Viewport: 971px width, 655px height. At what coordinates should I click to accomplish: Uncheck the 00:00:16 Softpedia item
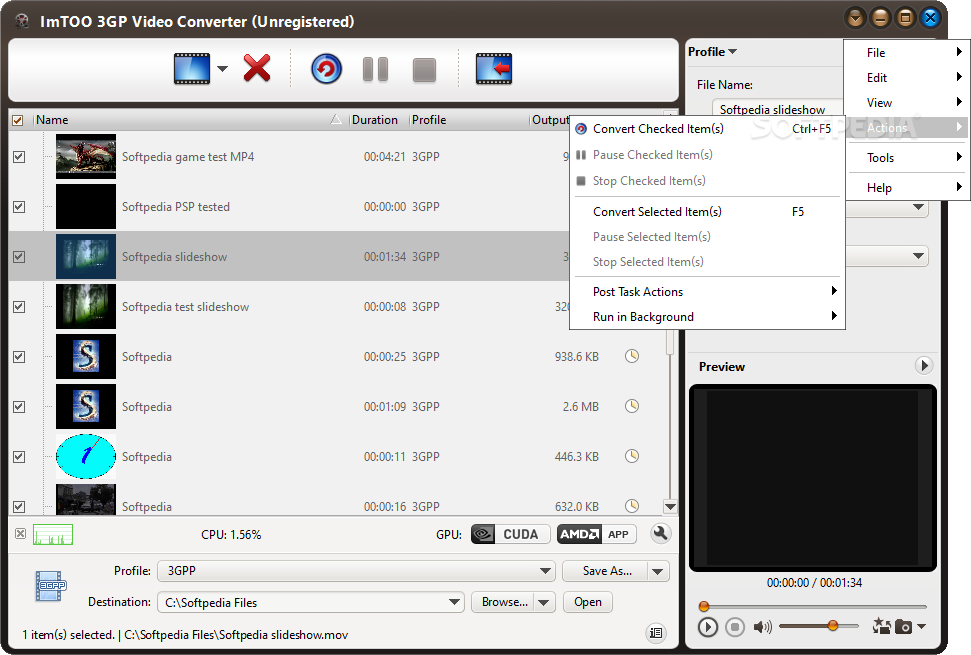(x=19, y=506)
